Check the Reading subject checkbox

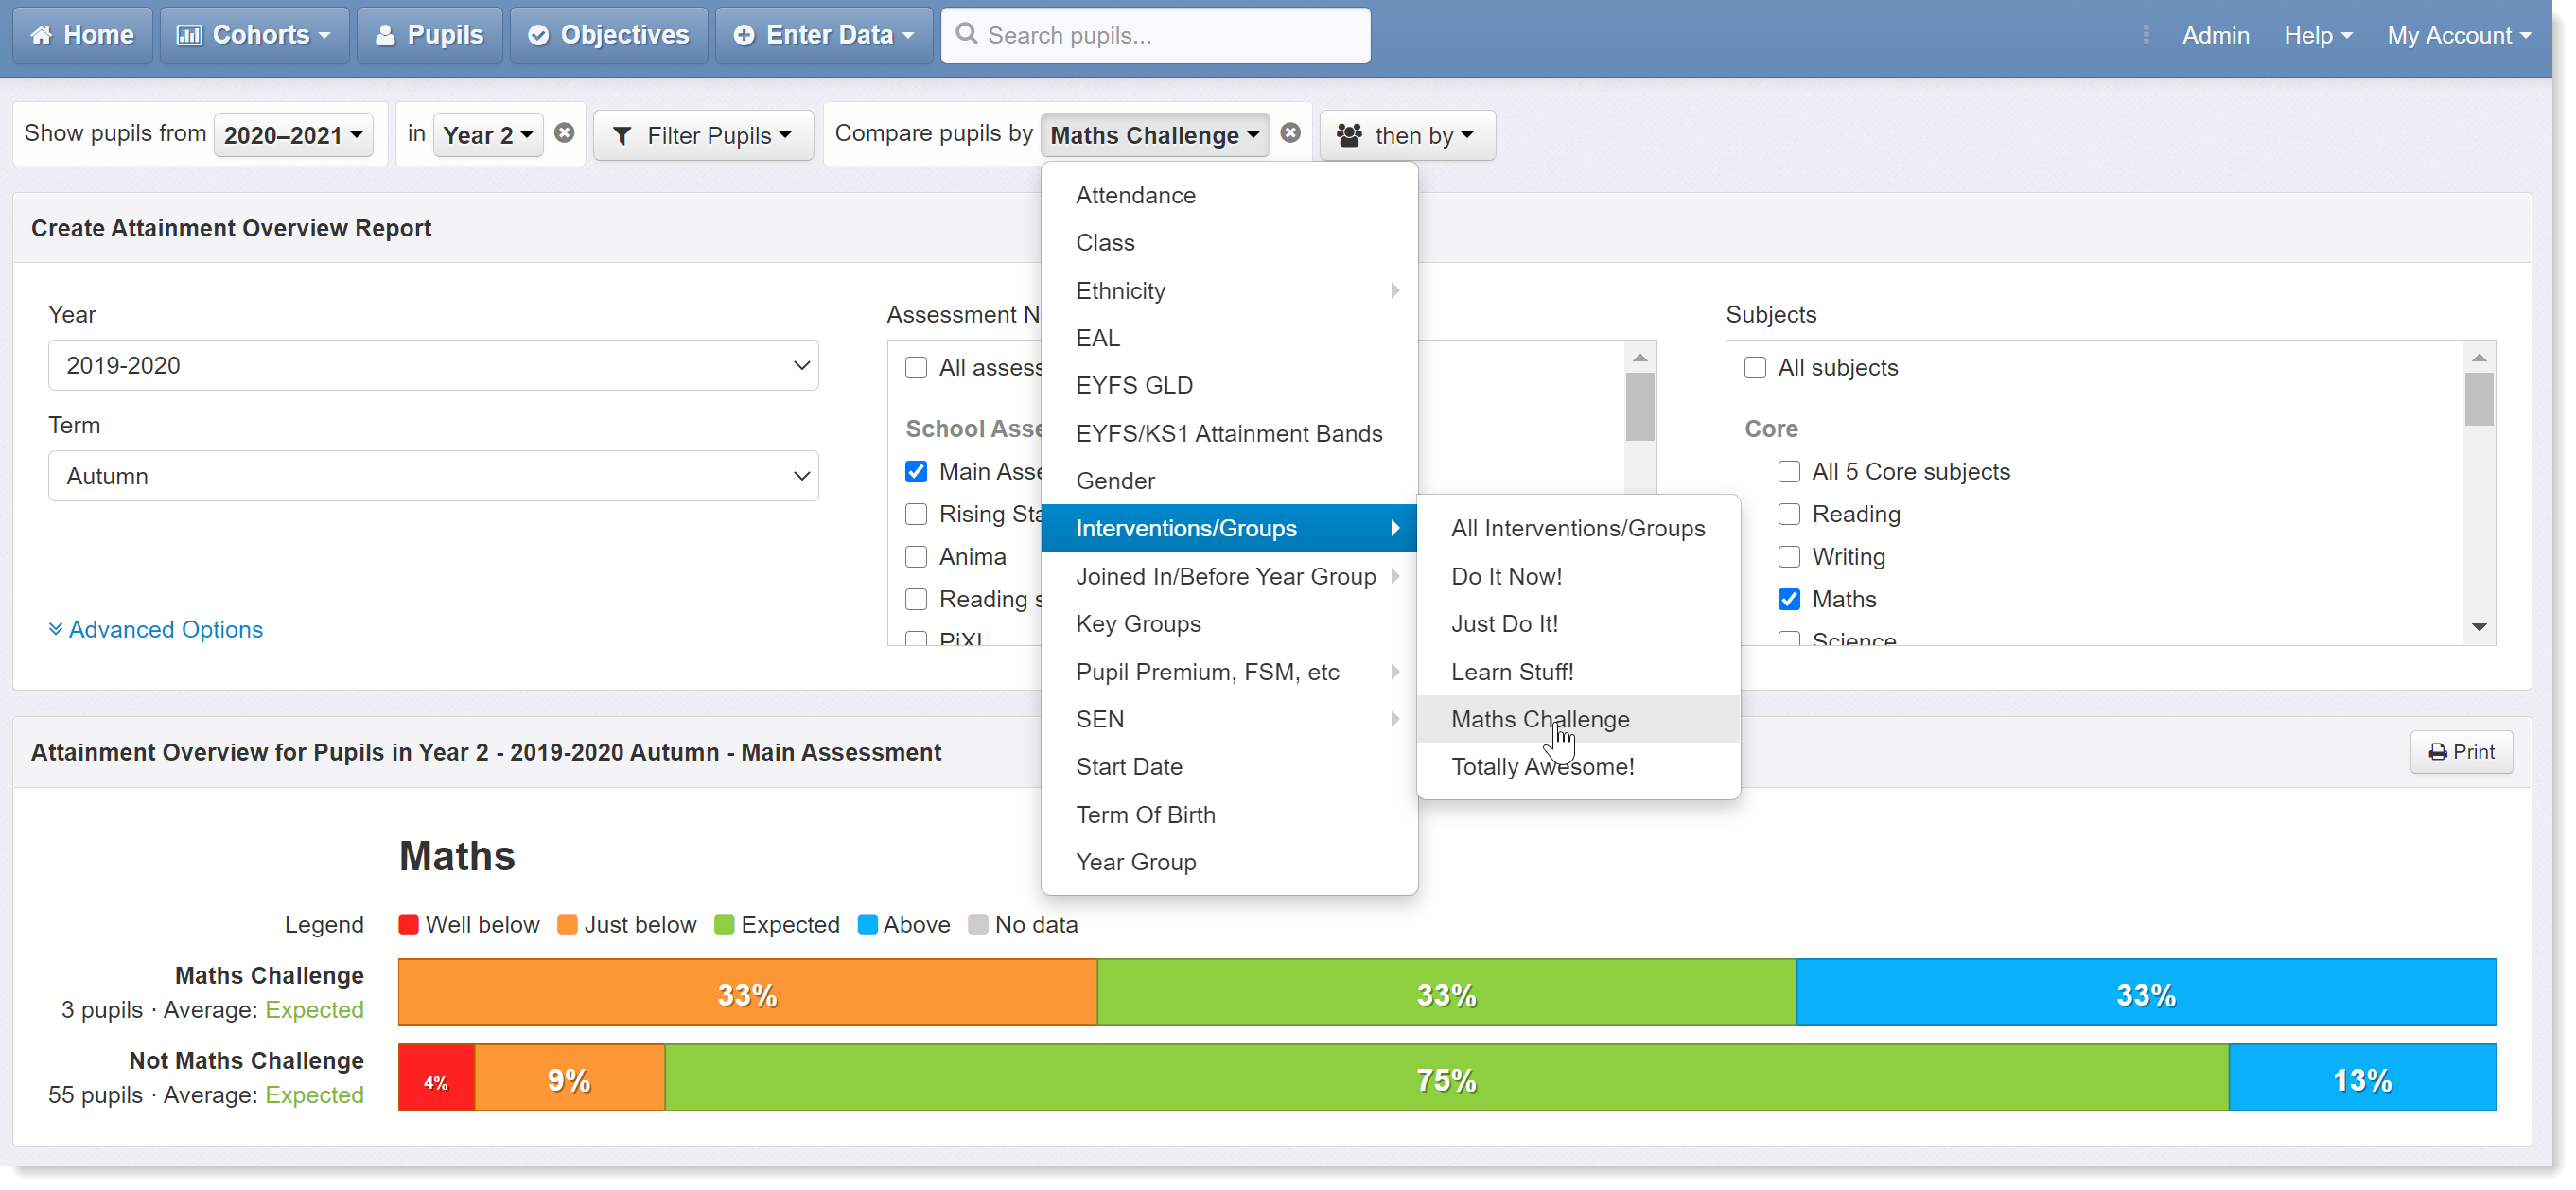[x=1789, y=515]
